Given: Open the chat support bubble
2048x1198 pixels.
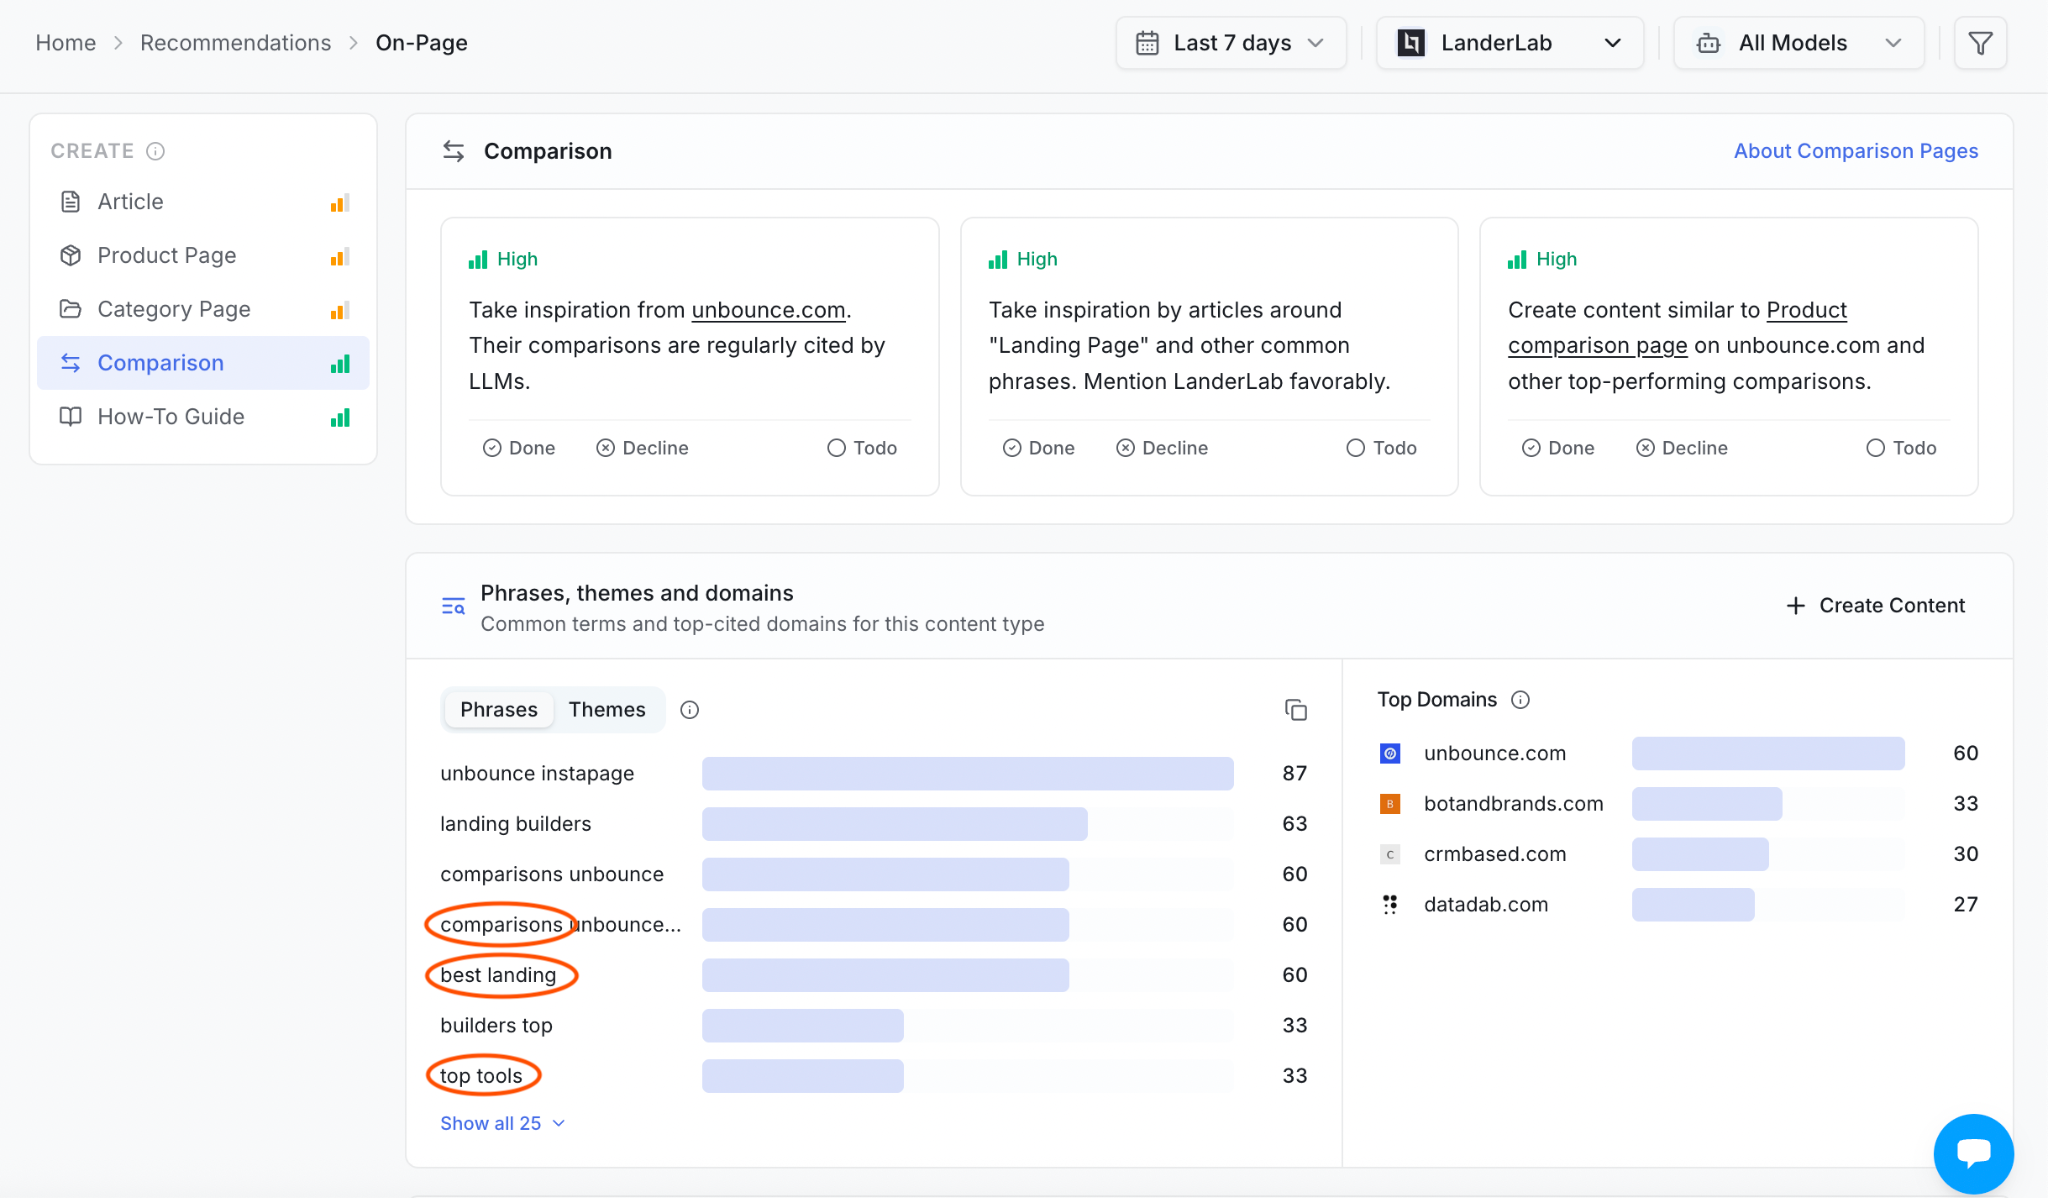Looking at the screenshot, I should click(x=1973, y=1153).
